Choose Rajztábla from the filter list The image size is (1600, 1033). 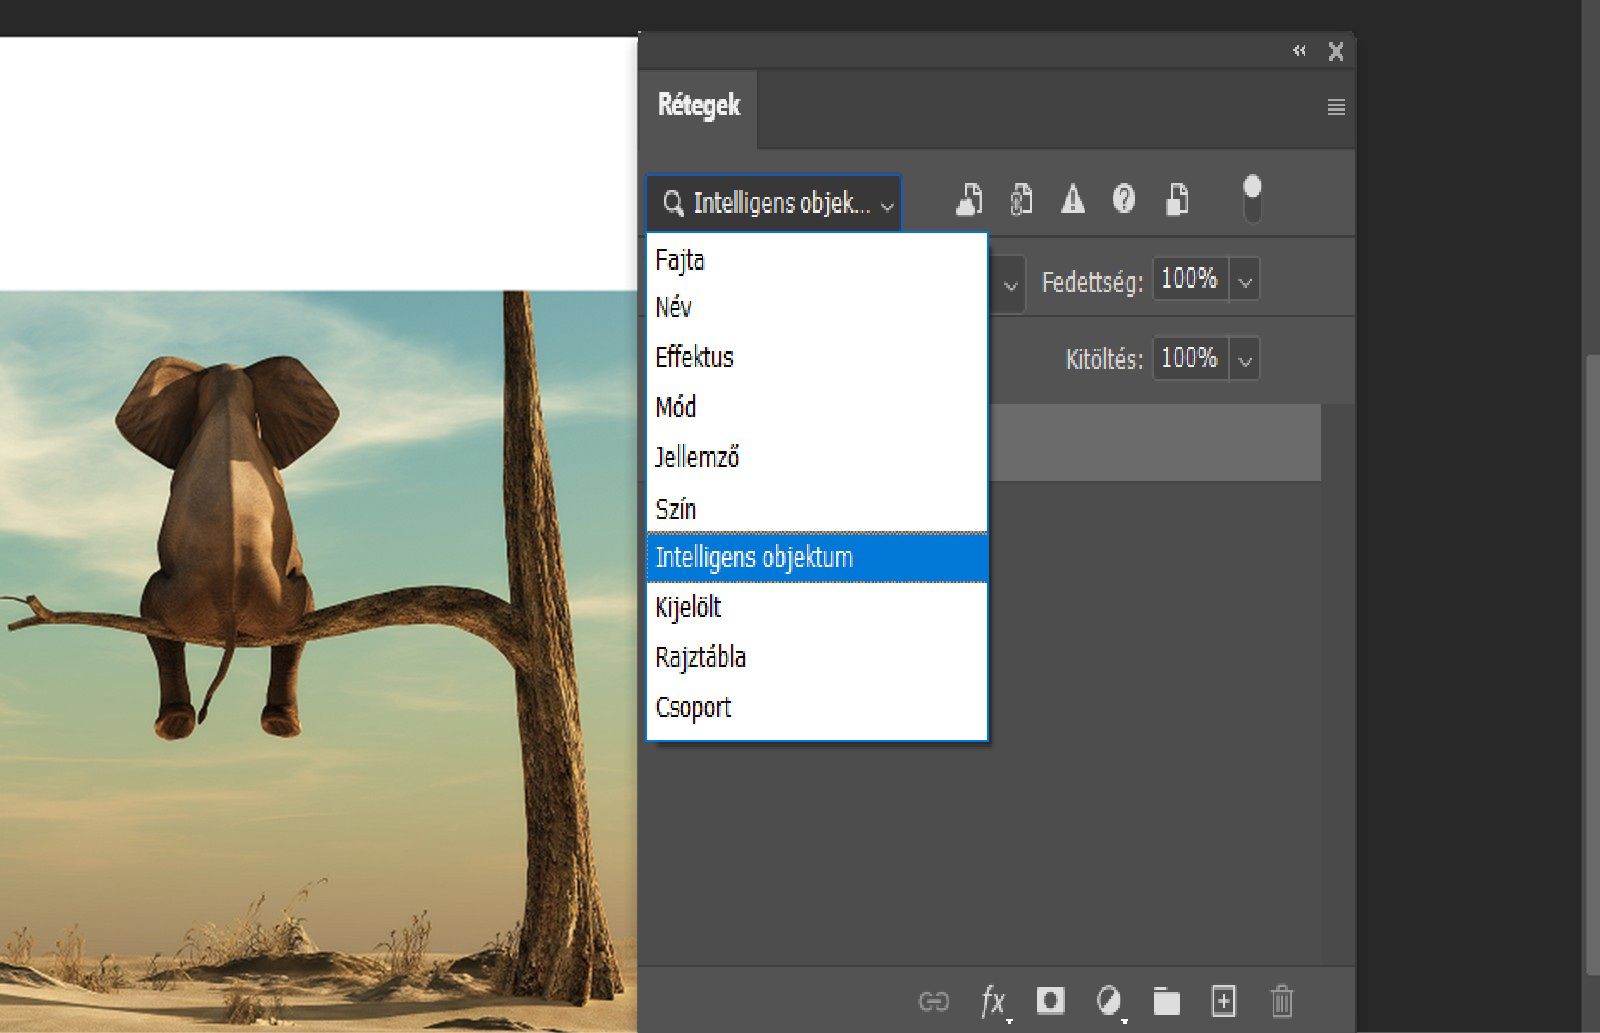coord(817,657)
